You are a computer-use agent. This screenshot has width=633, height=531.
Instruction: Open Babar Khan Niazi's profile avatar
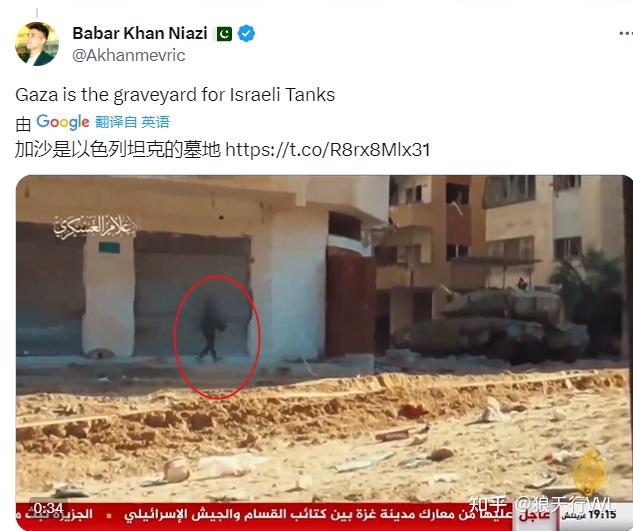point(37,44)
